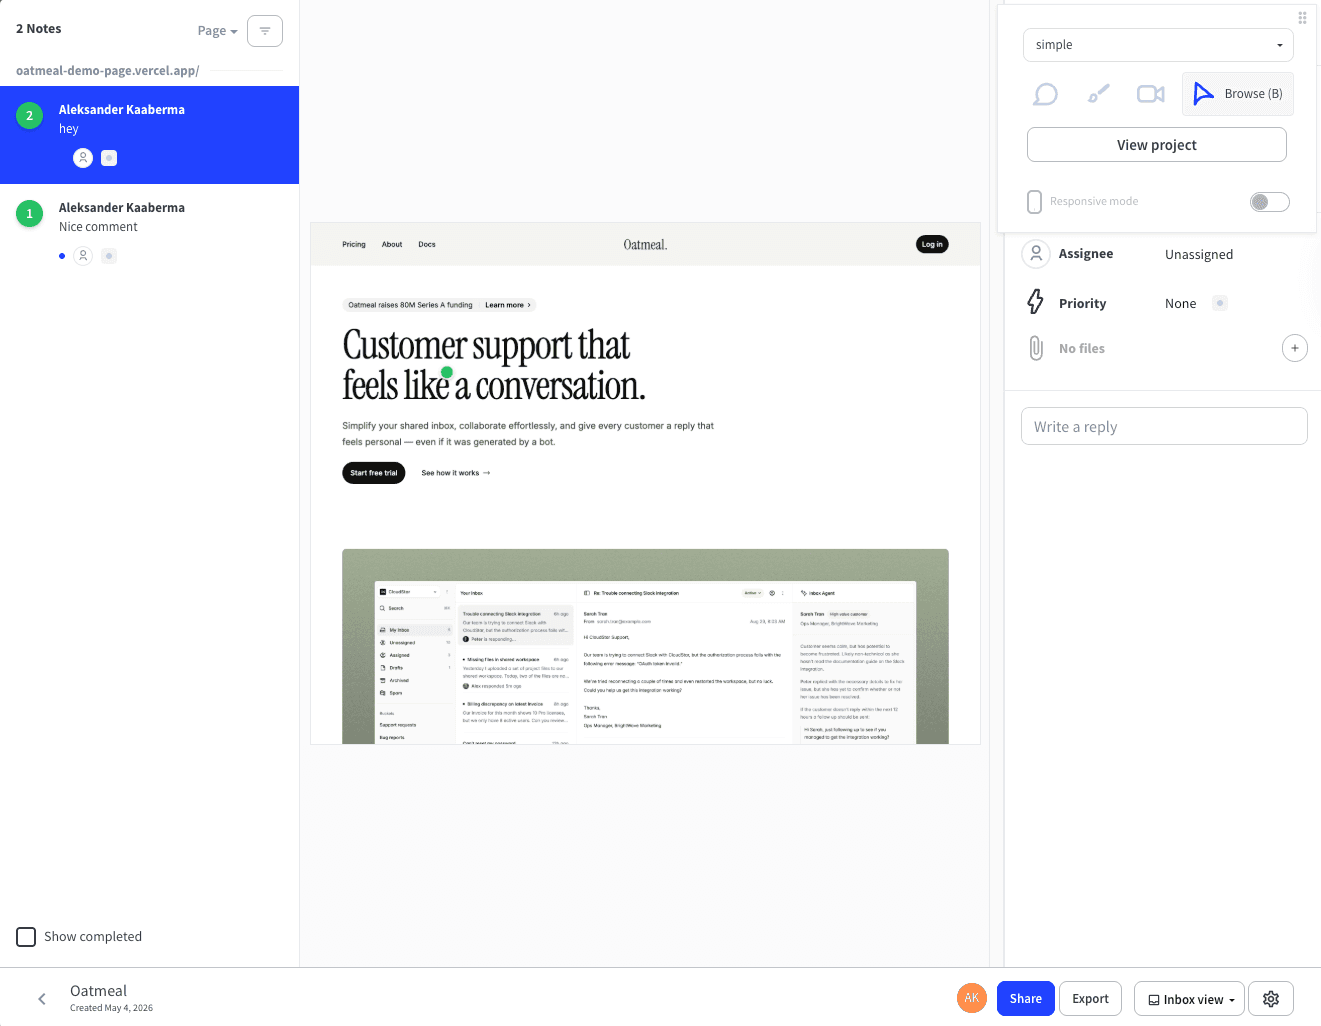The image size is (1321, 1026).
Task: Click the green number 2 note badge
Action: coord(29,115)
